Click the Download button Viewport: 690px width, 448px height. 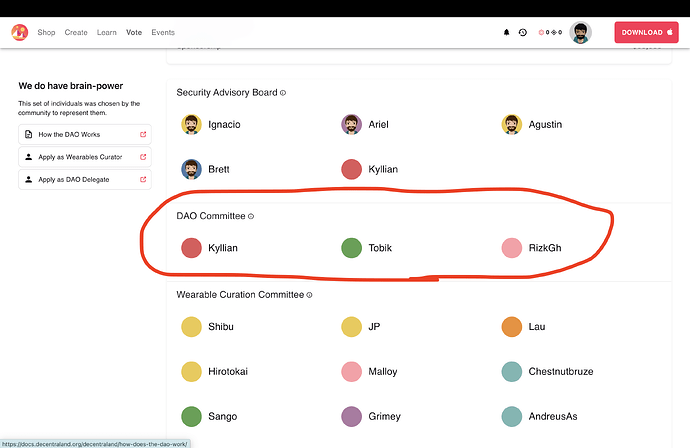646,32
